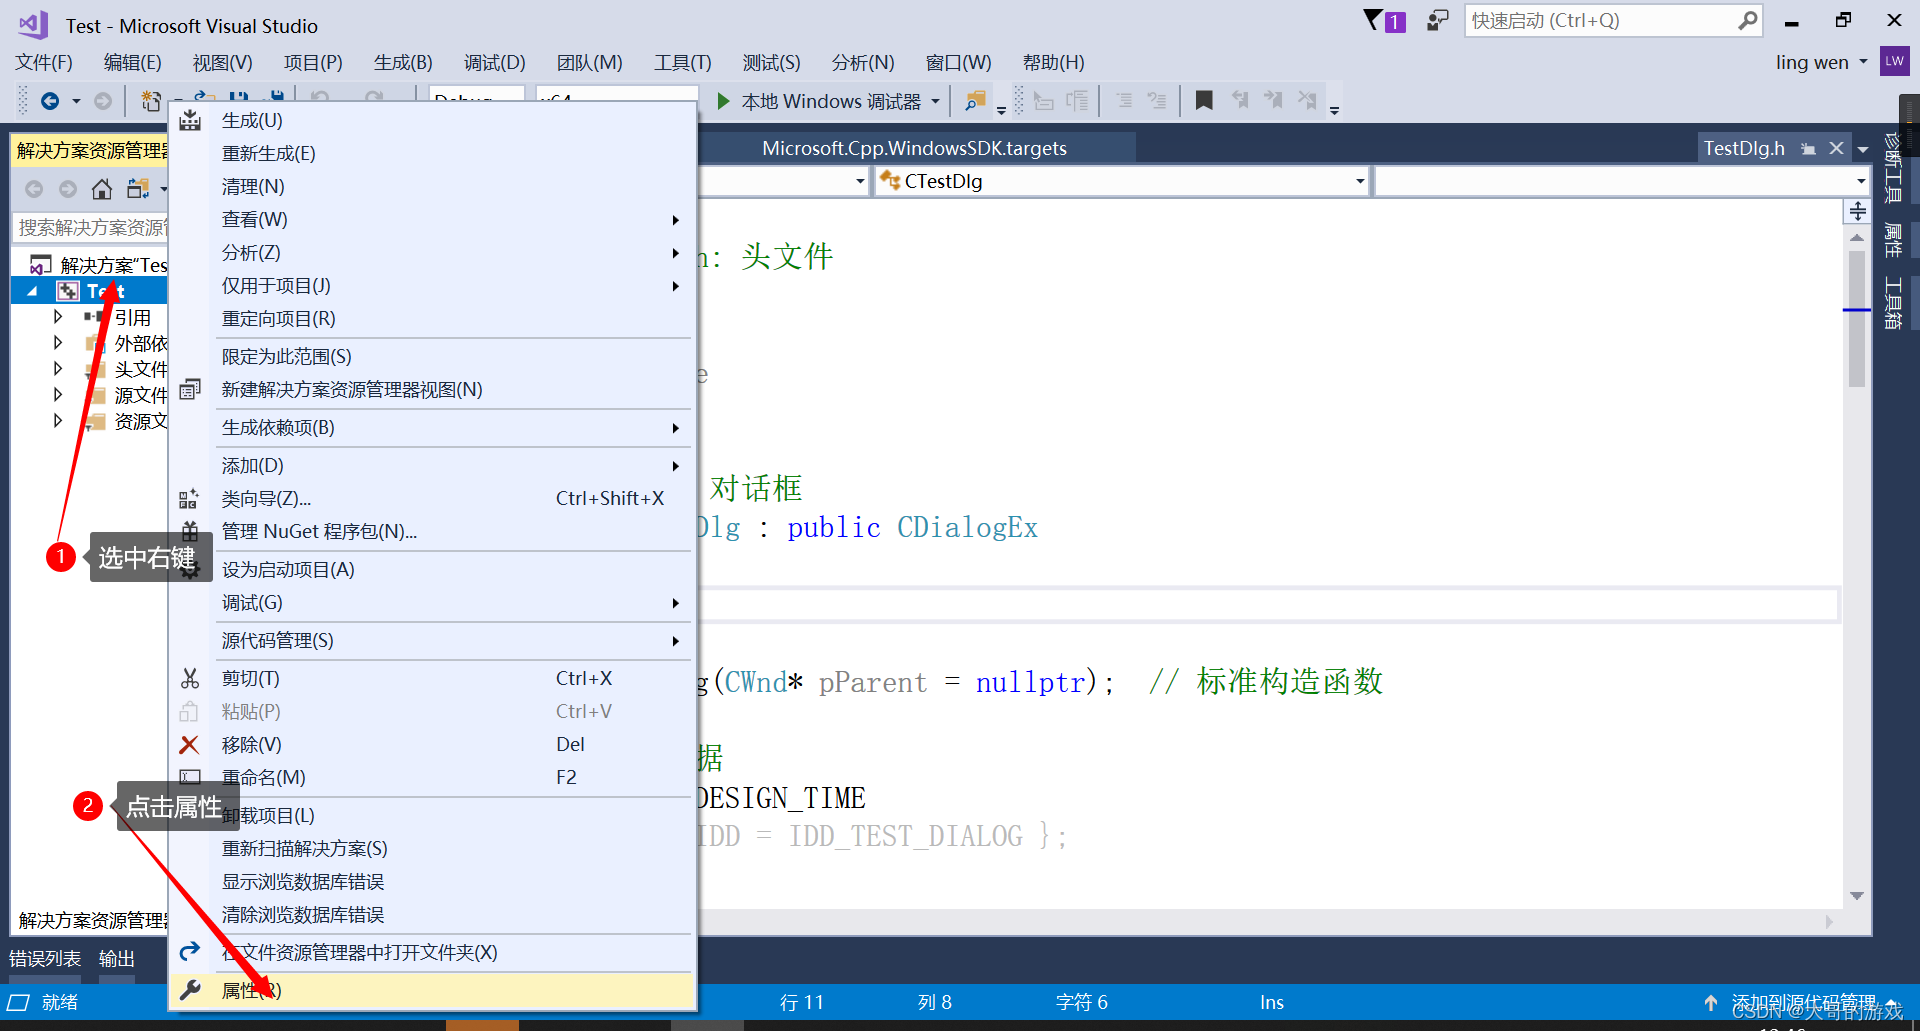Click the quick launch search magnifier icon

tap(1747, 20)
